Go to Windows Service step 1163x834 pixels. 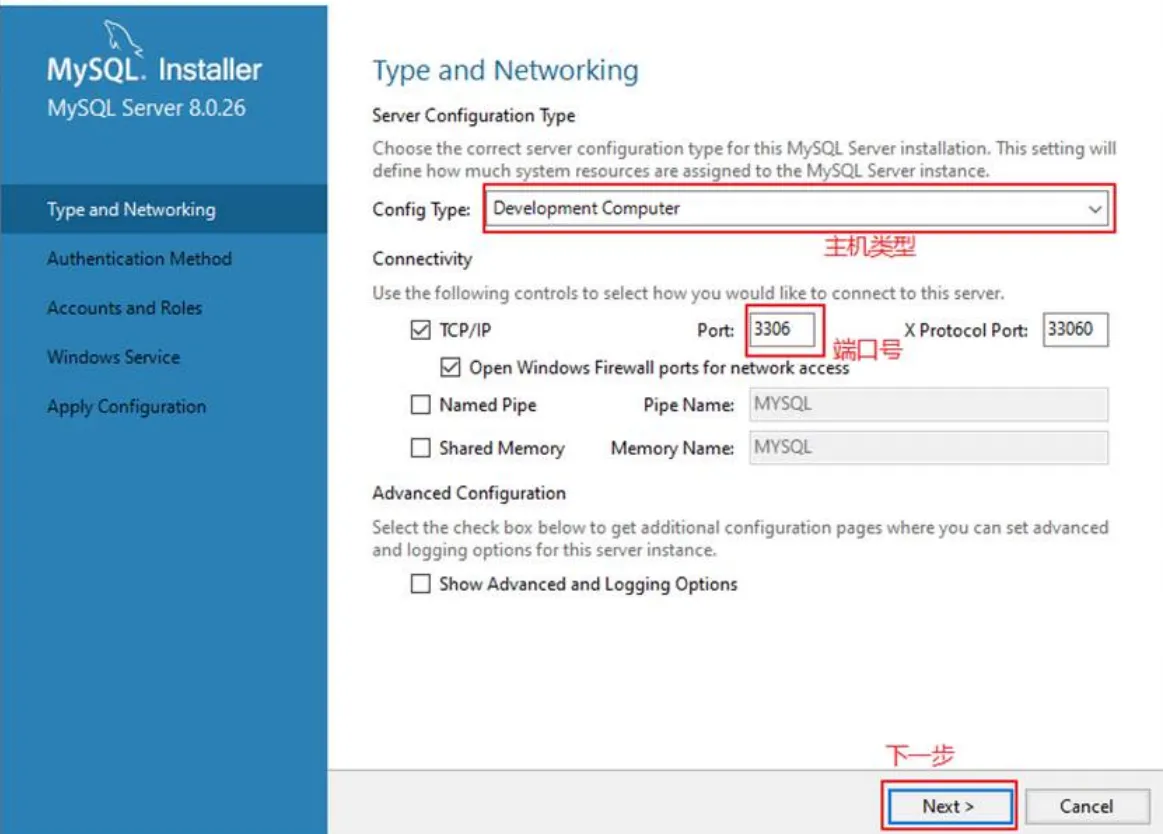coord(113,357)
